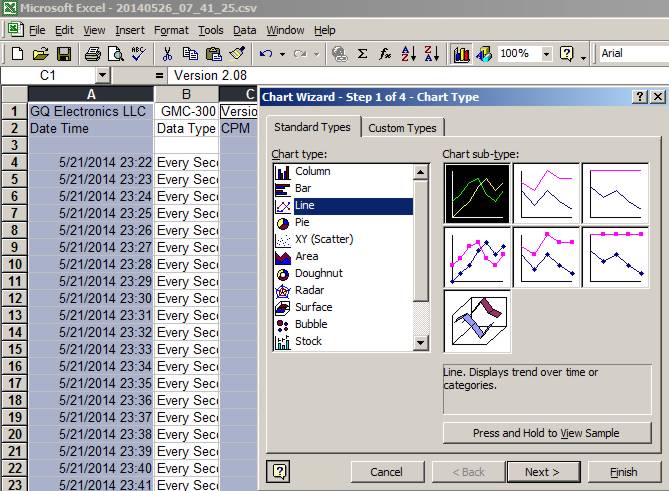The width and height of the screenshot is (669, 491).
Task: Click Press and Hold to View Sample
Action: point(547,433)
